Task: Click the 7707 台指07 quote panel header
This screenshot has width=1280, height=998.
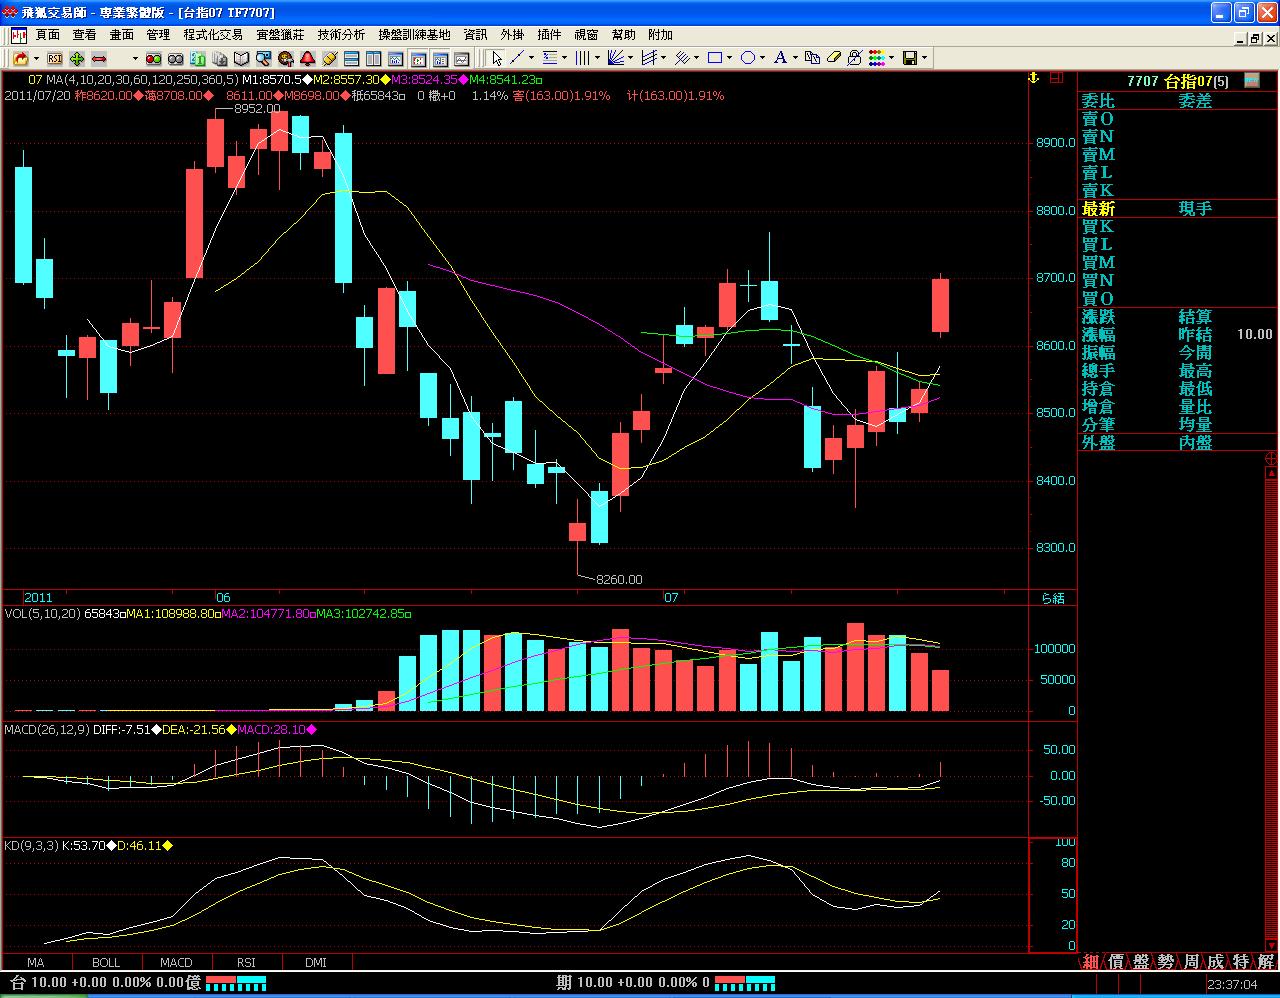Action: tap(1178, 81)
